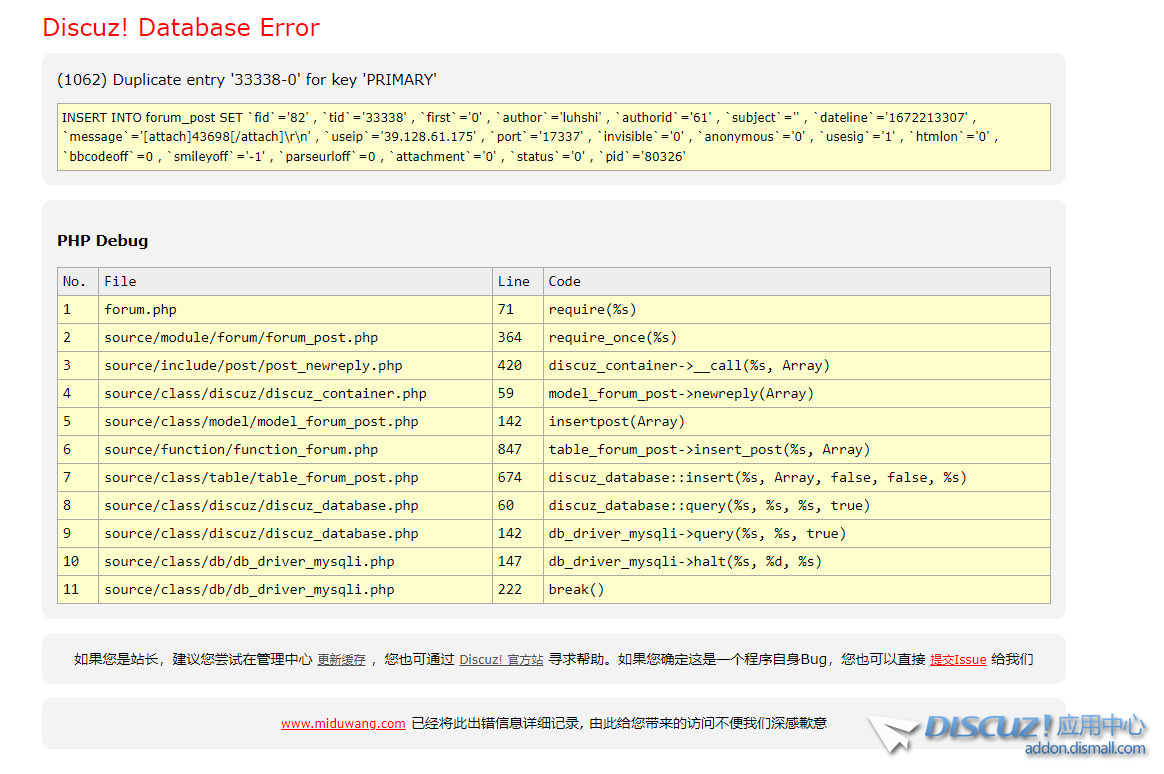Select source/module/forum/forum_post.php cell

(295, 338)
